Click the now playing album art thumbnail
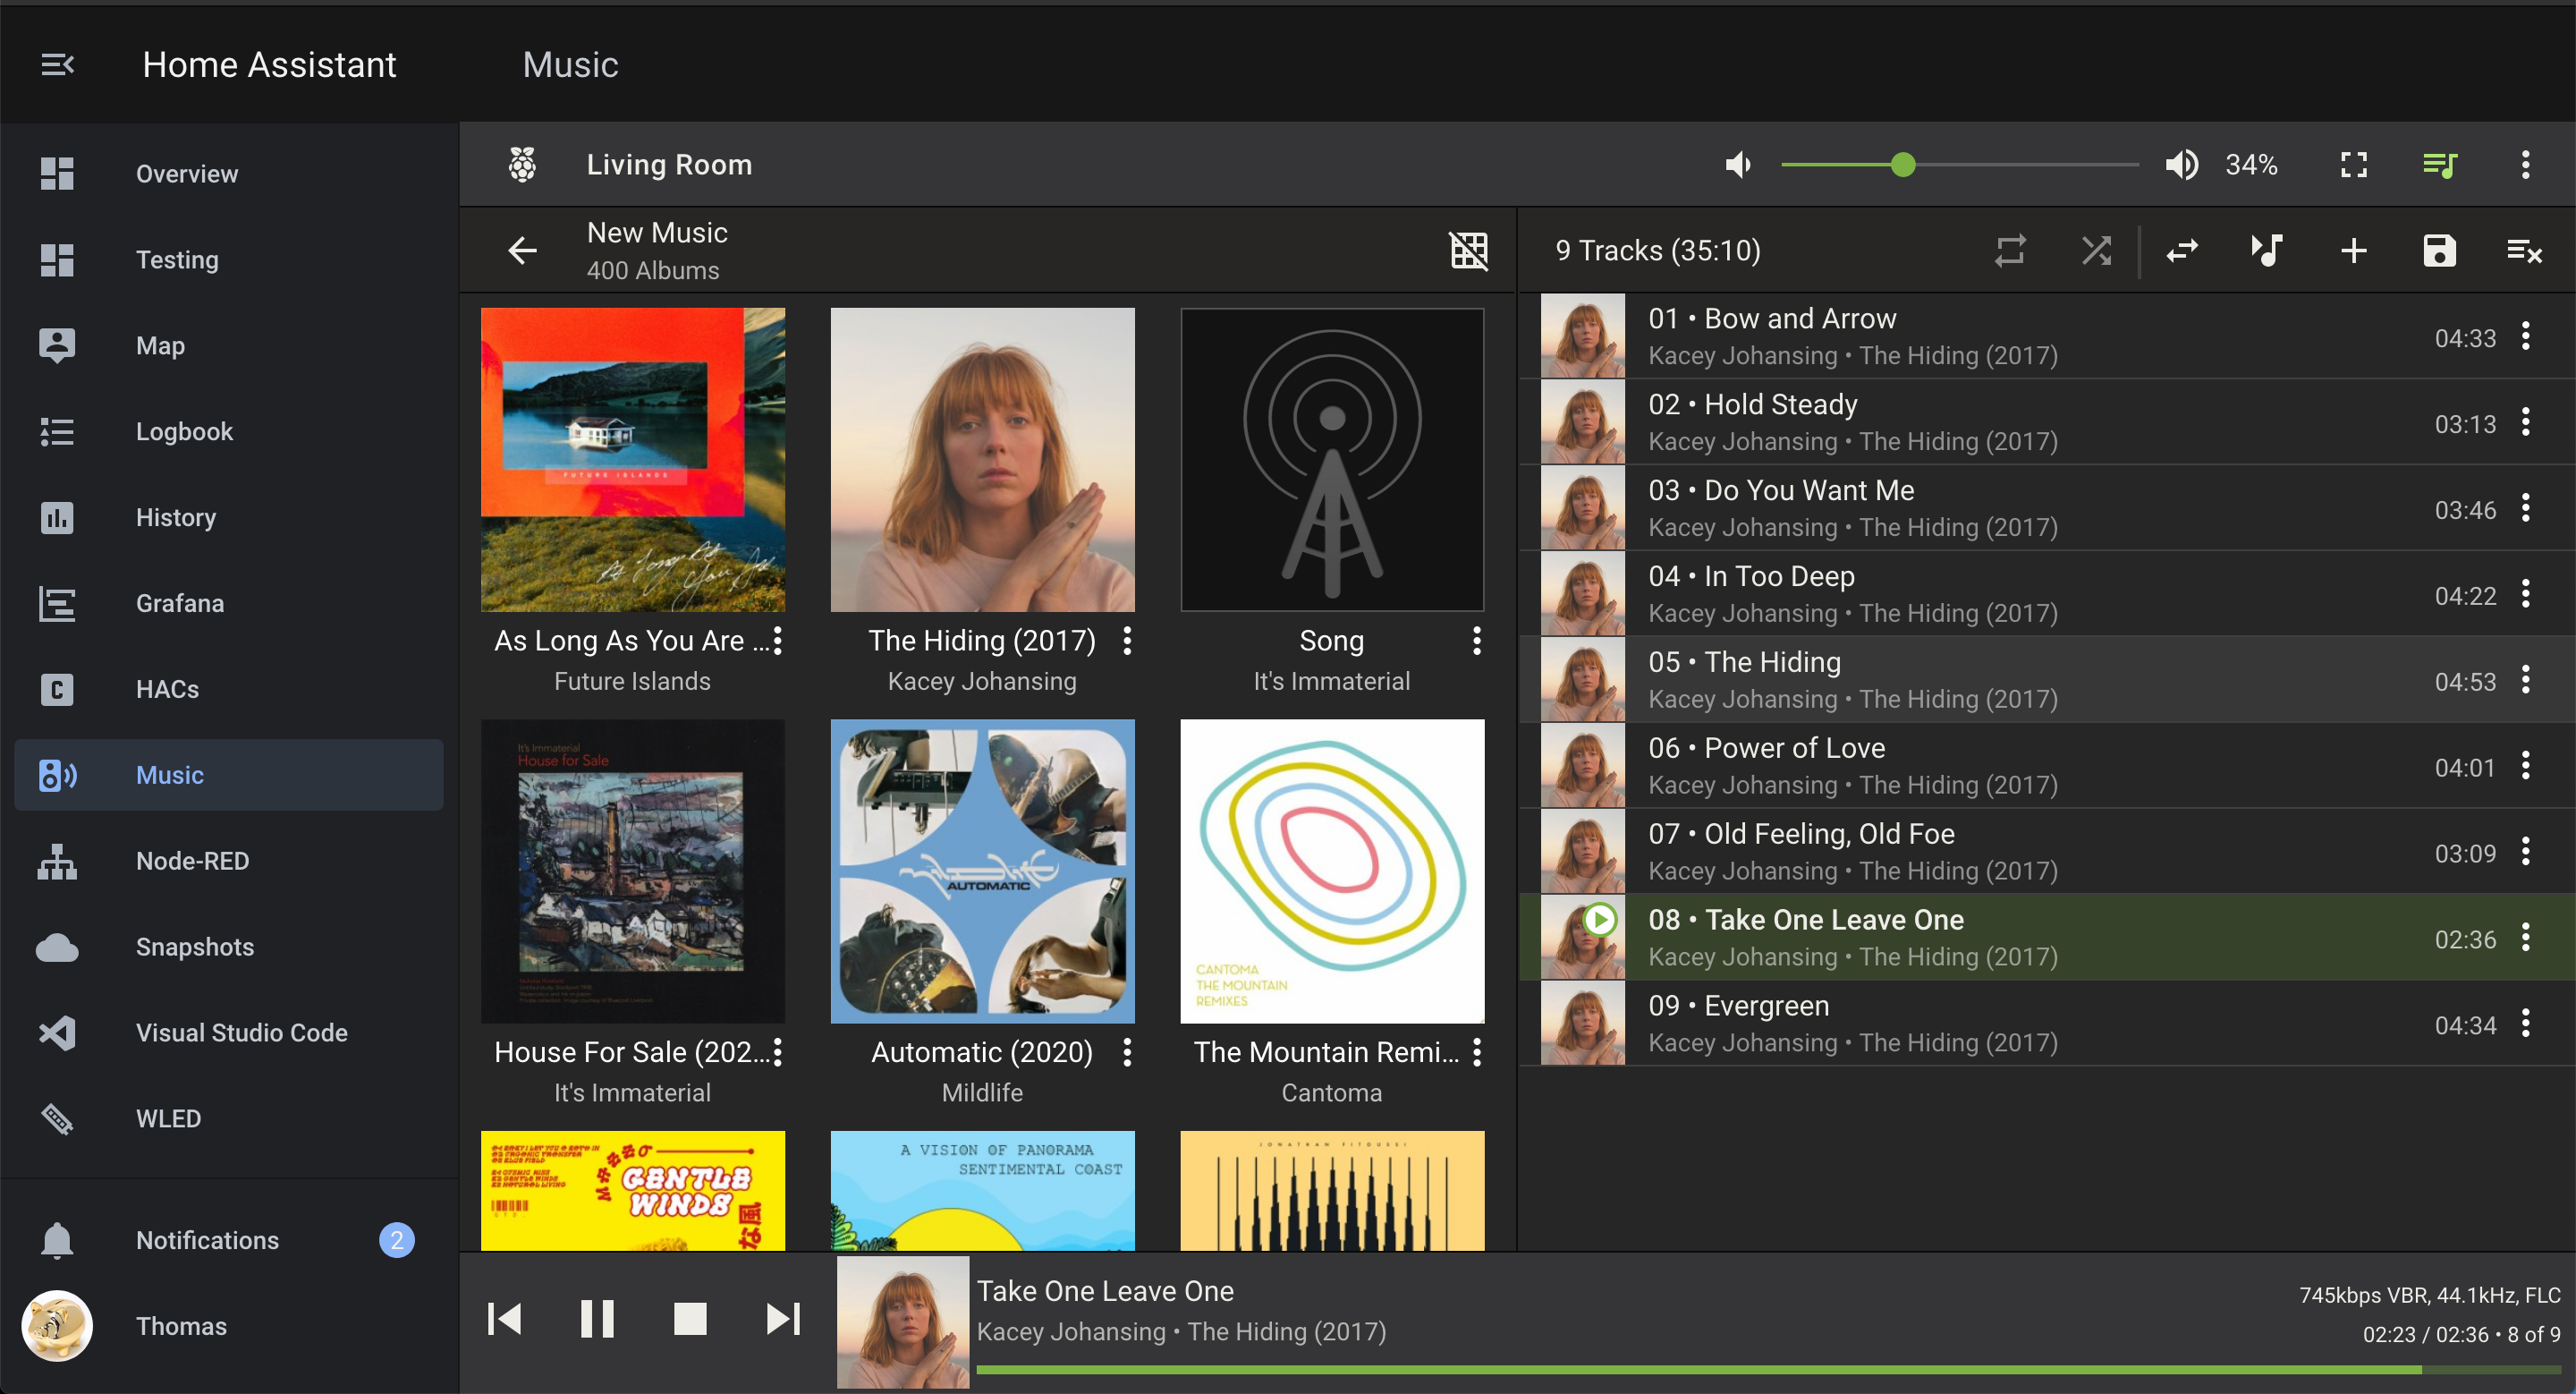Image resolution: width=2576 pixels, height=1394 pixels. pyautogui.click(x=903, y=1322)
